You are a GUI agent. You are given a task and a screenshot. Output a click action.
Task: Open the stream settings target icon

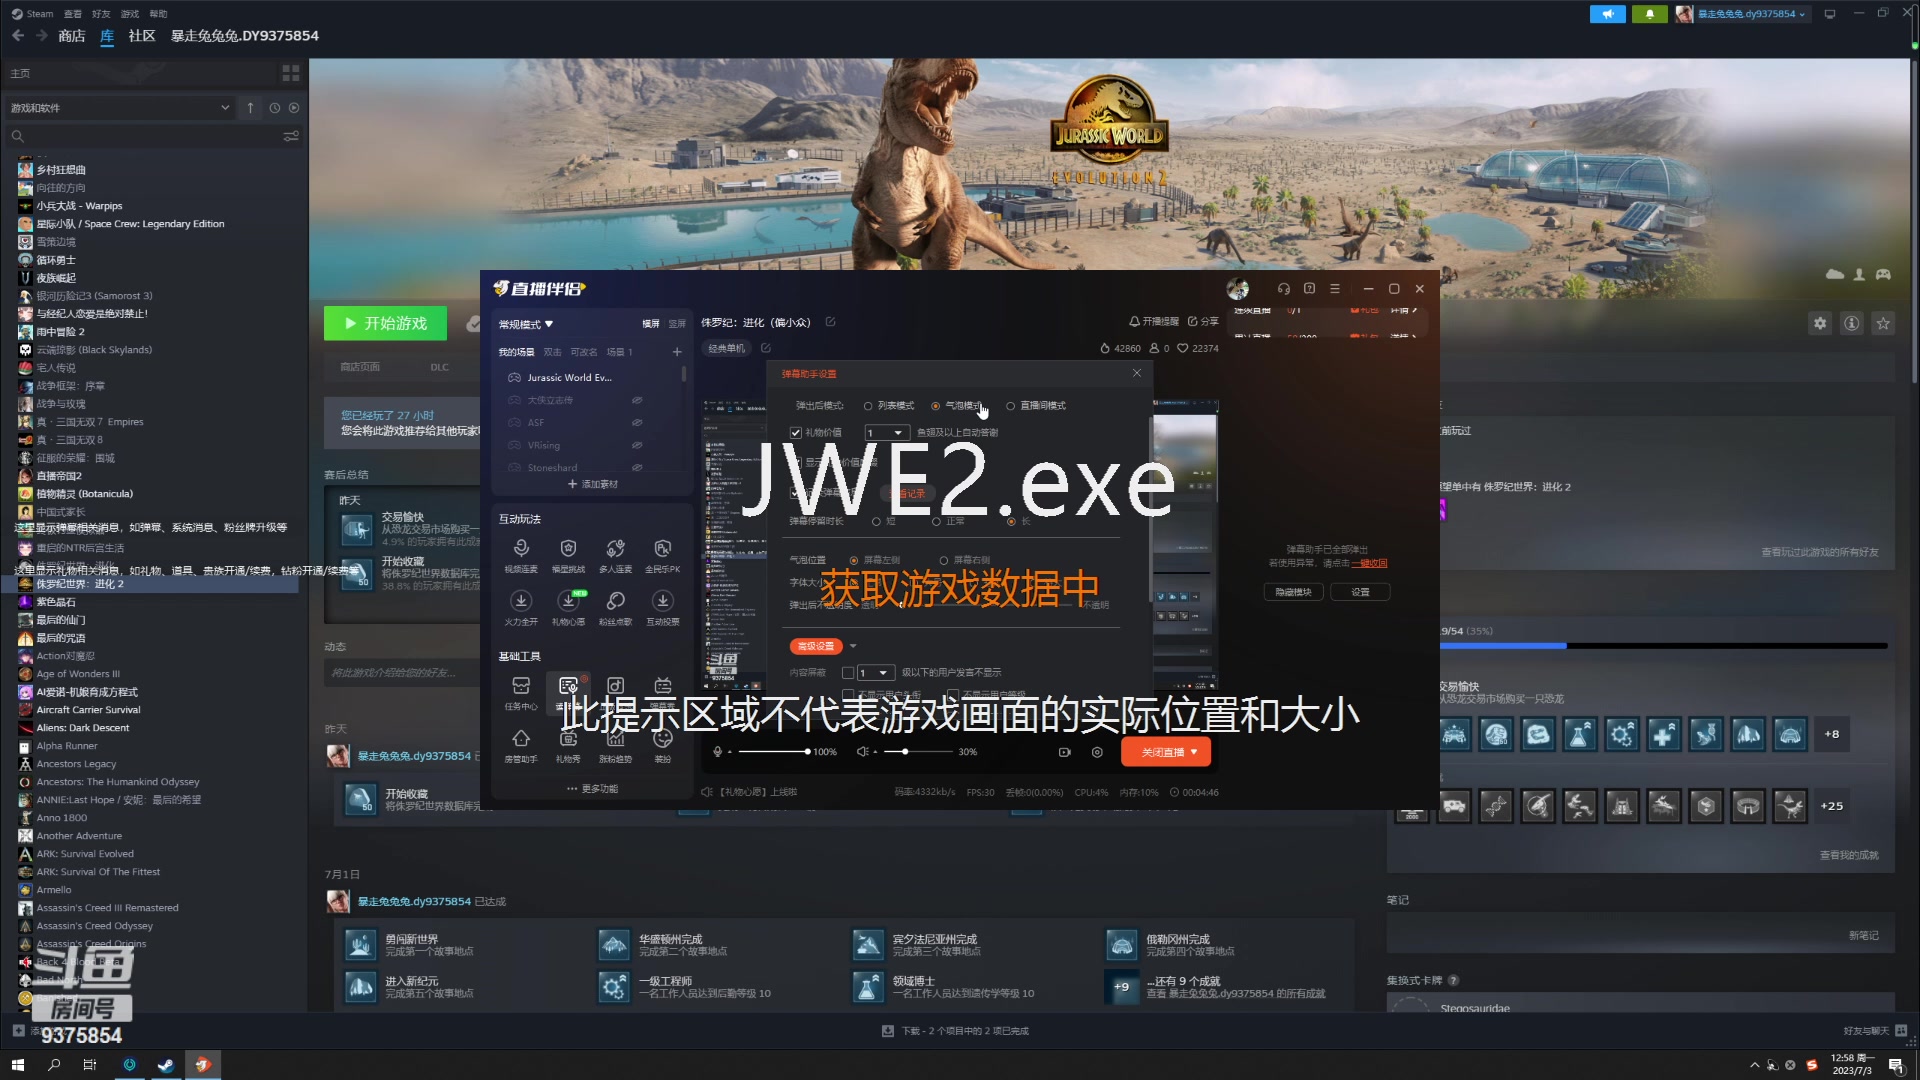coord(1097,752)
